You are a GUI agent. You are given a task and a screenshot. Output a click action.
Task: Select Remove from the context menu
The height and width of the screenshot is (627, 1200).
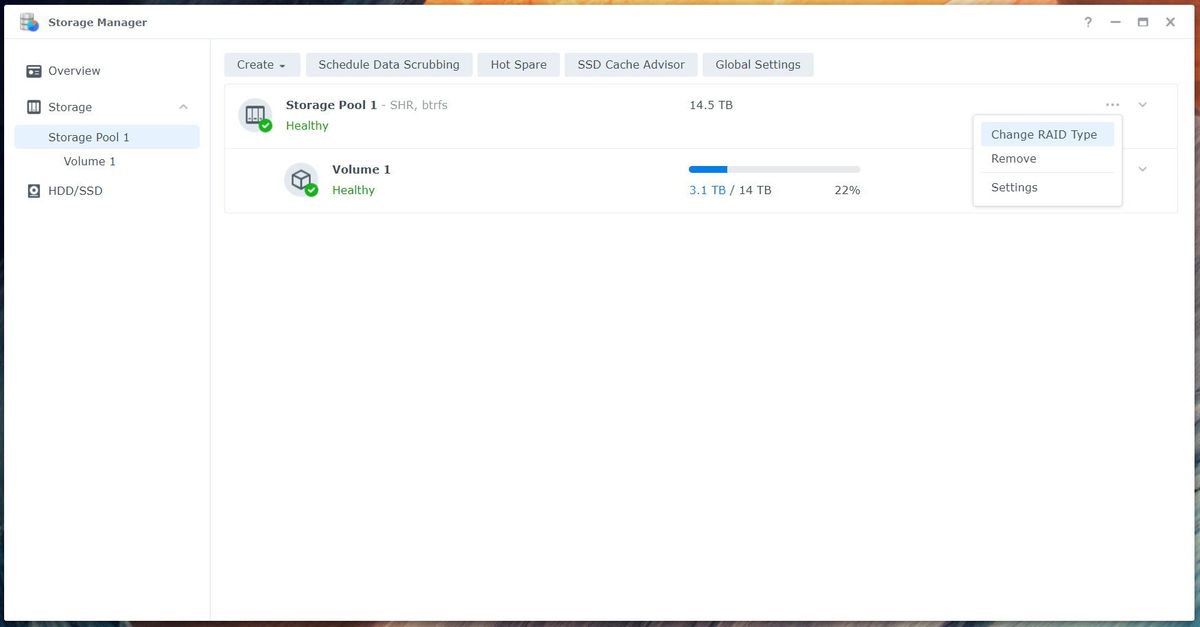(1013, 158)
